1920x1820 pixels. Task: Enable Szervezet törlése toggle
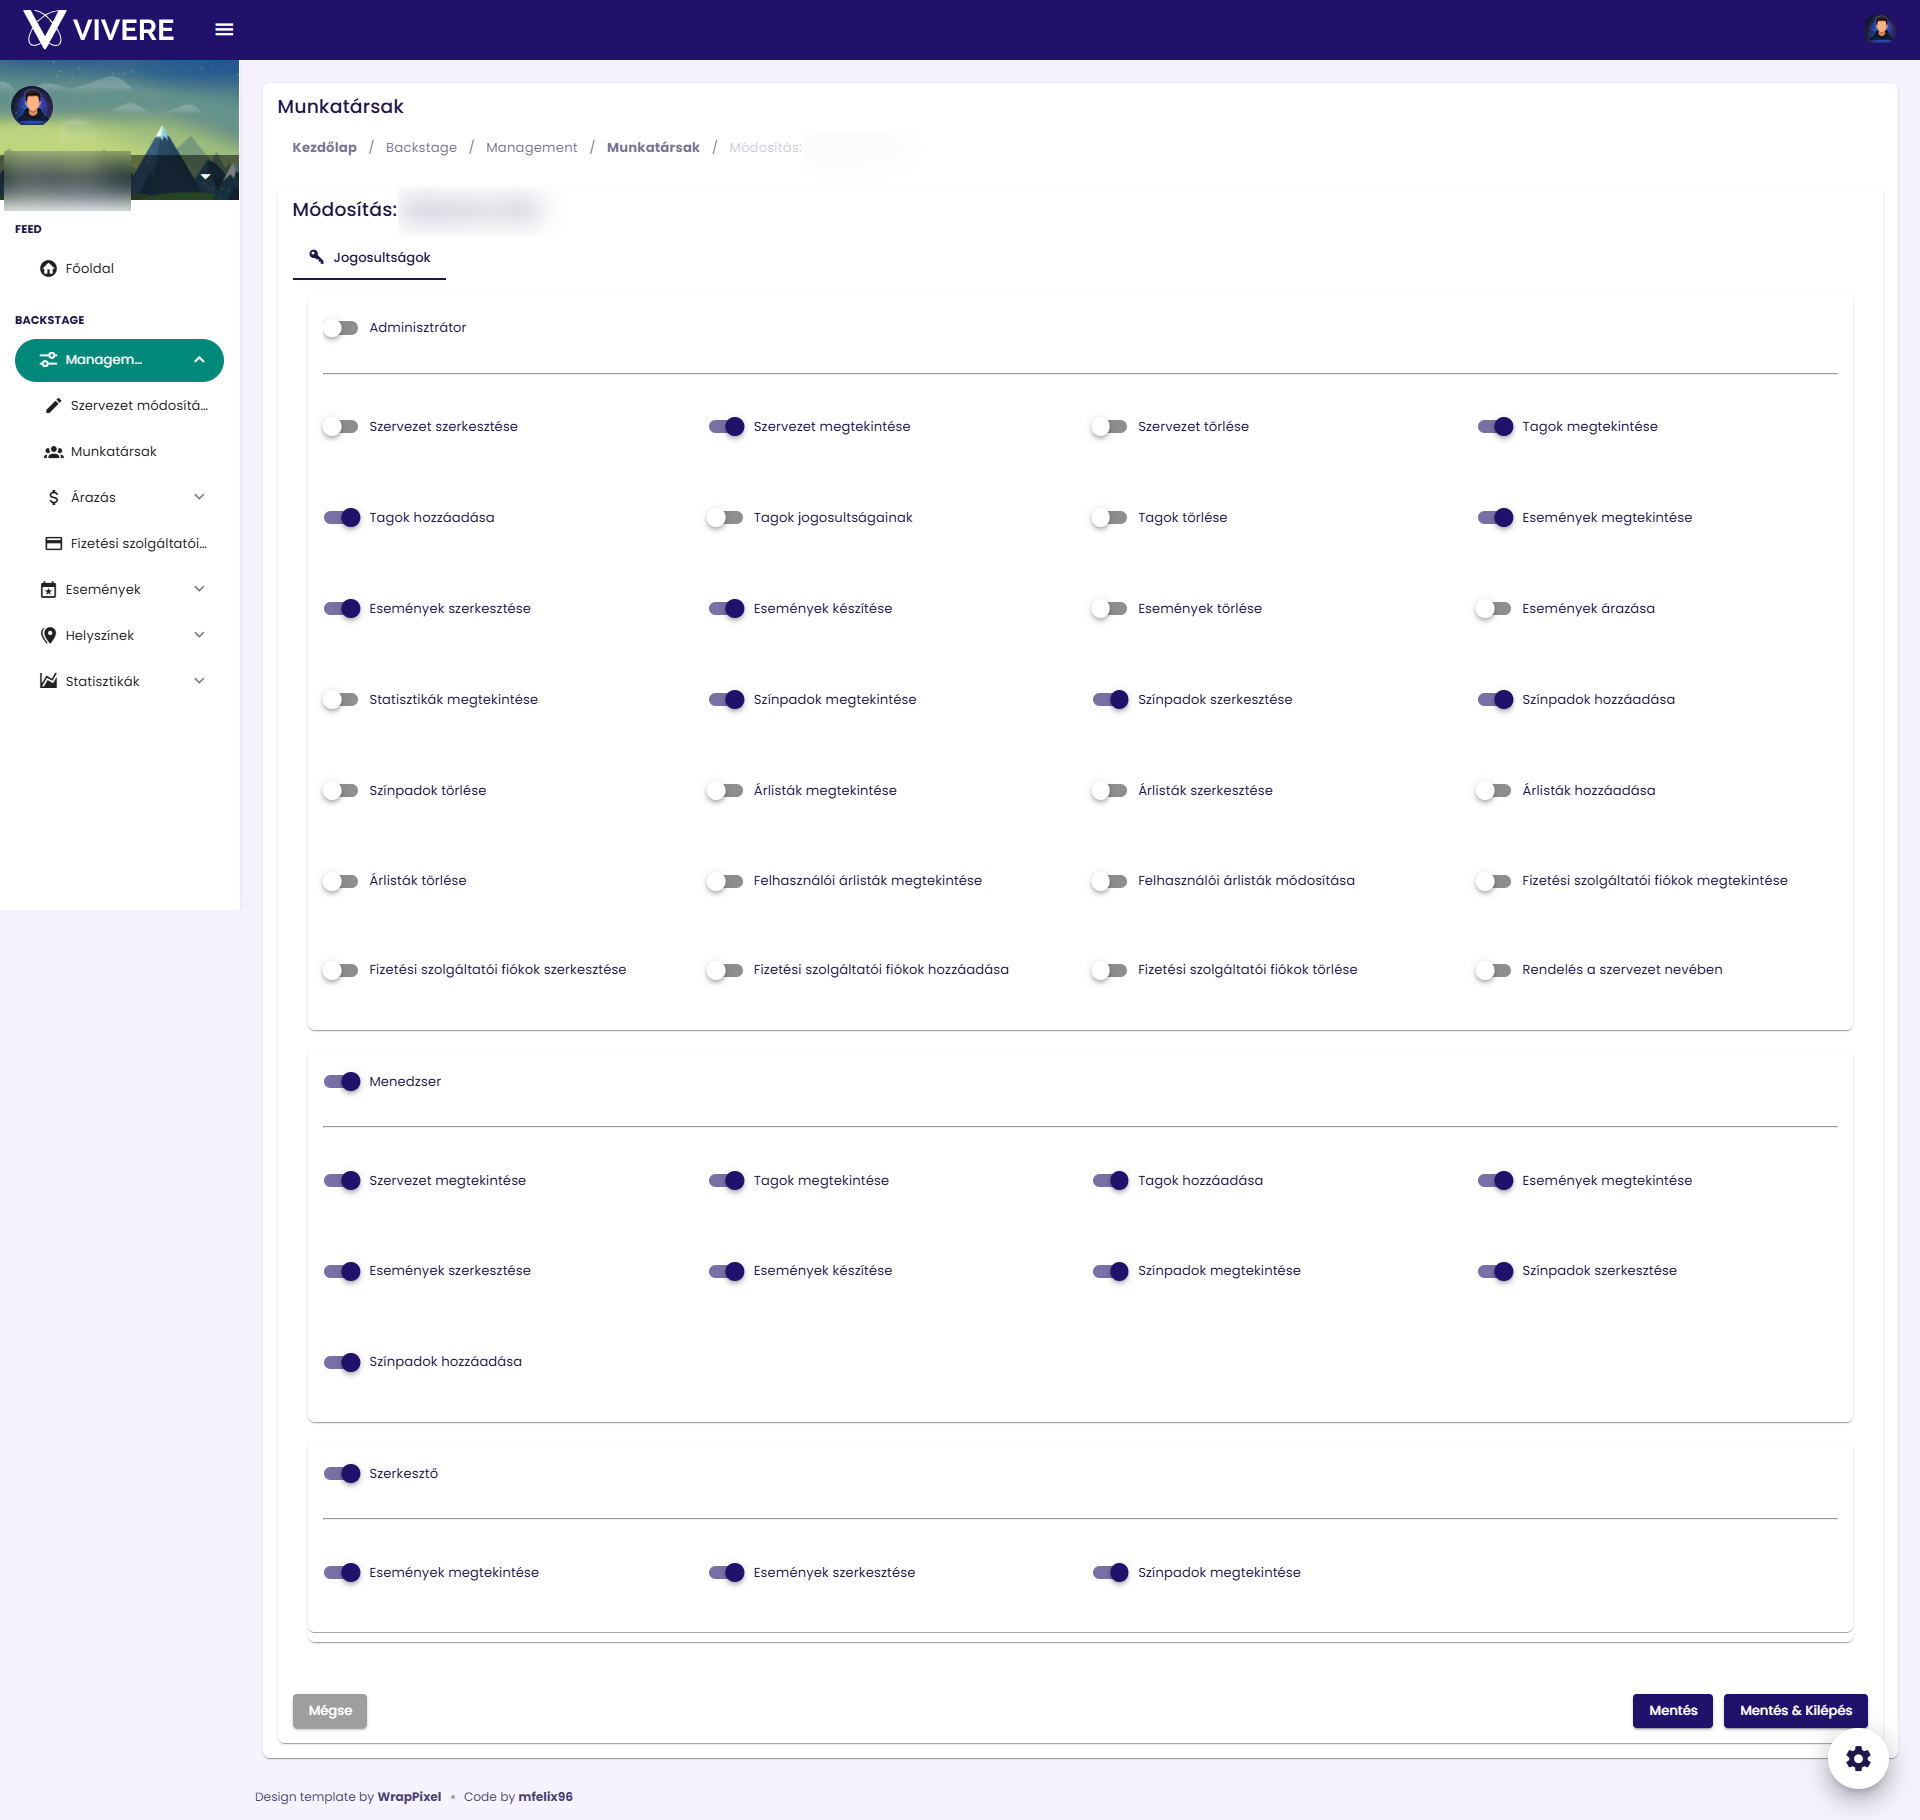click(1109, 427)
